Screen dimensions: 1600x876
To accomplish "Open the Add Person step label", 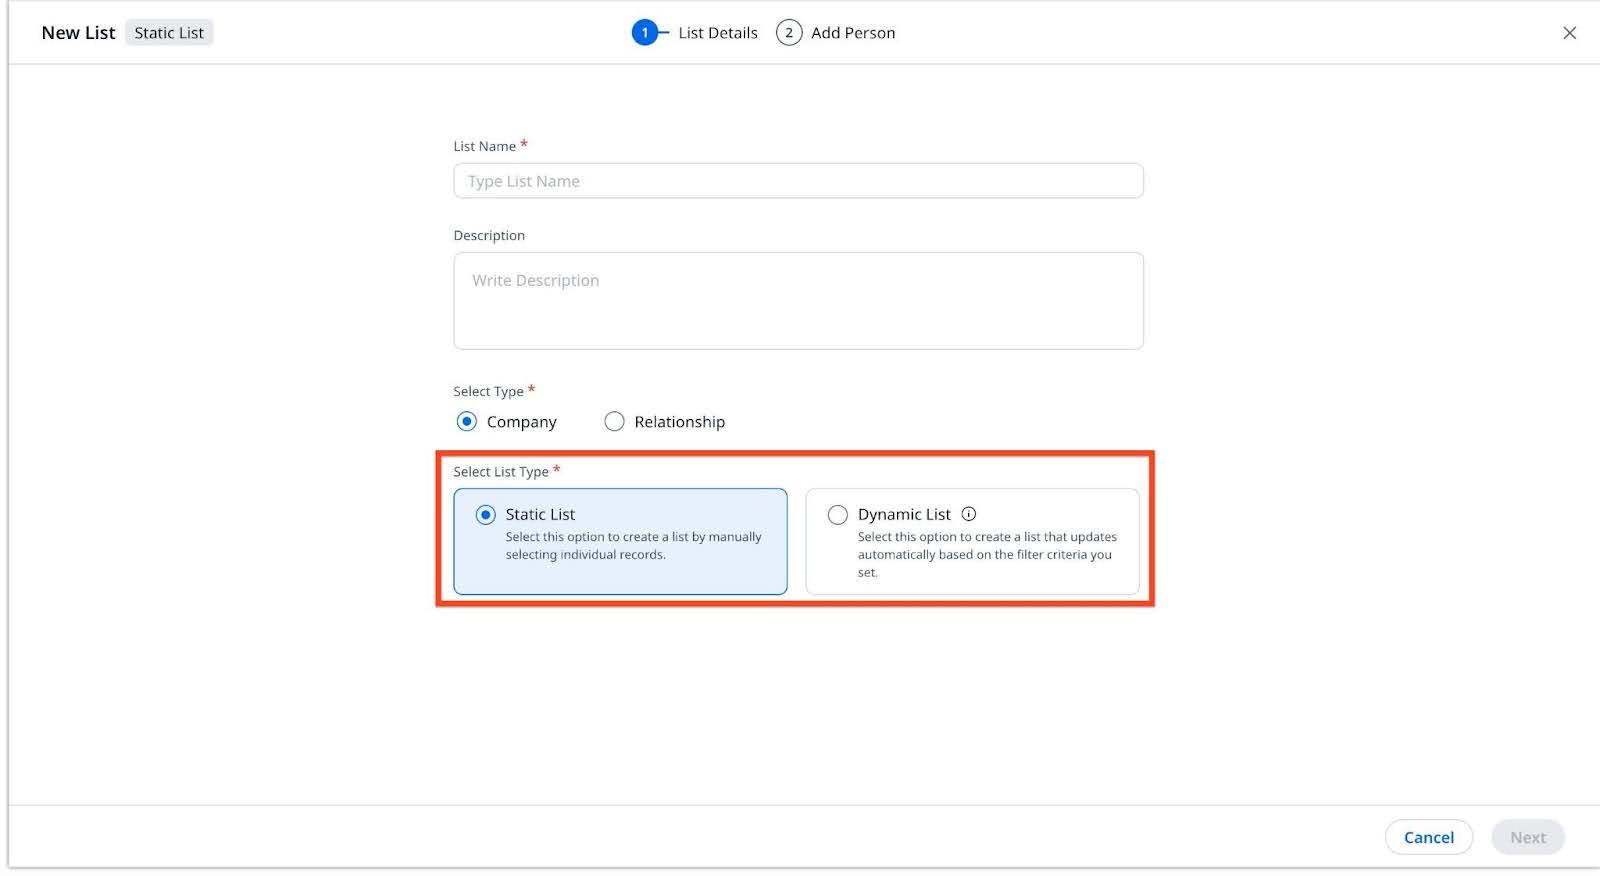I will 853,33.
